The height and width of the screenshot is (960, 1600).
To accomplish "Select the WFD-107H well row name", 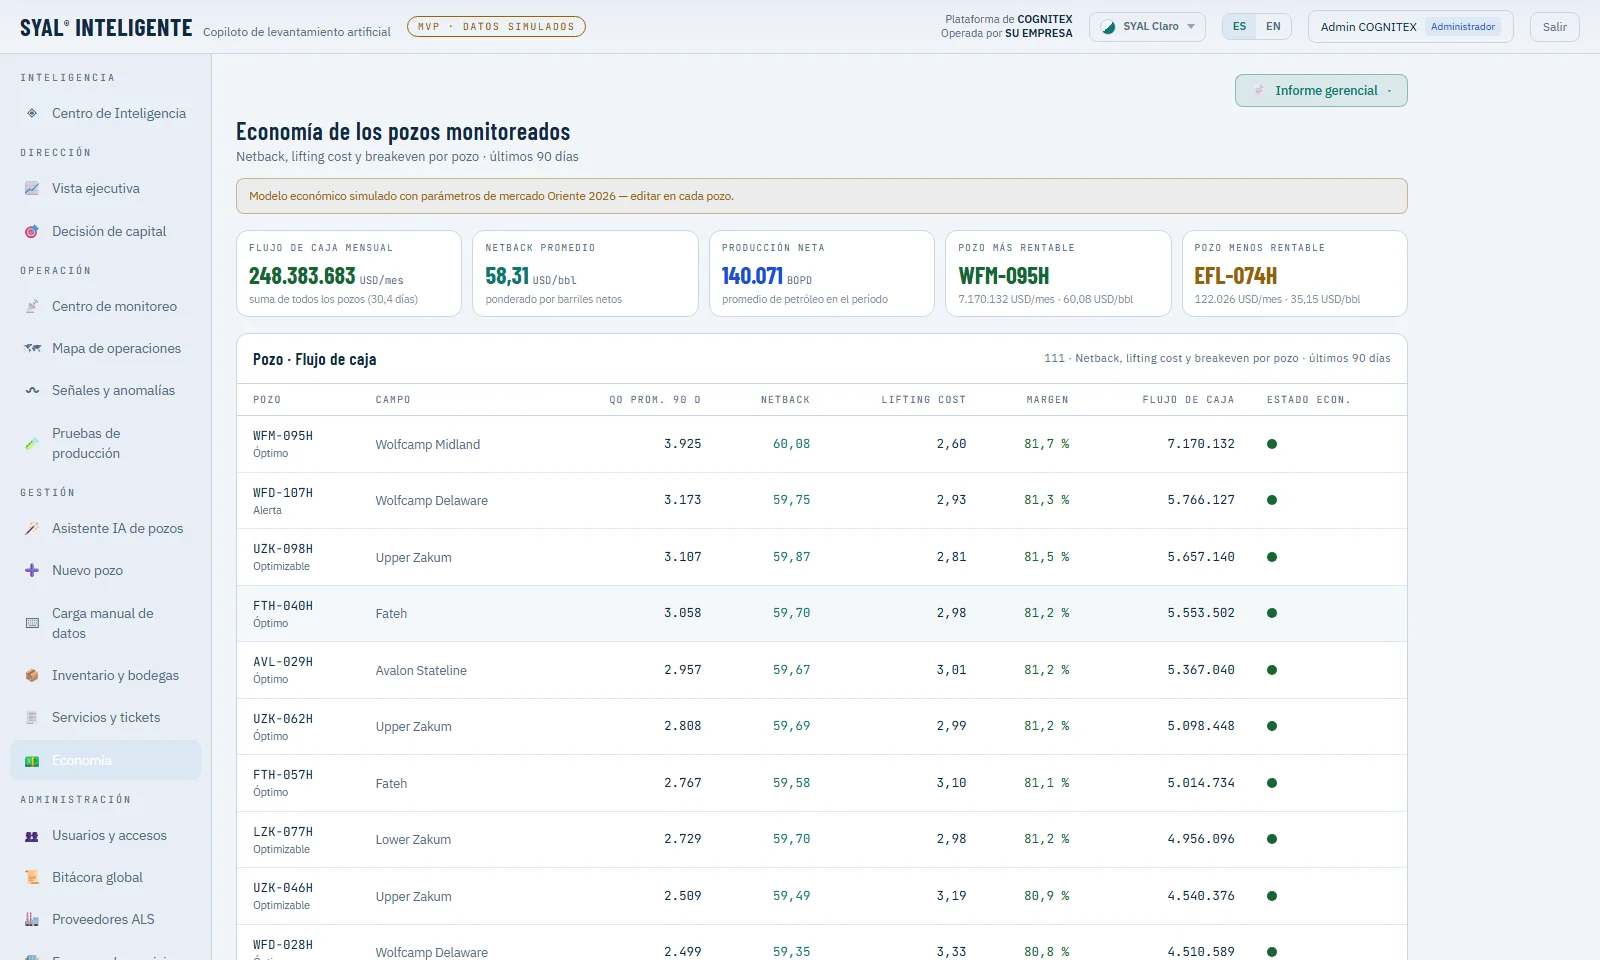I will [x=283, y=493].
